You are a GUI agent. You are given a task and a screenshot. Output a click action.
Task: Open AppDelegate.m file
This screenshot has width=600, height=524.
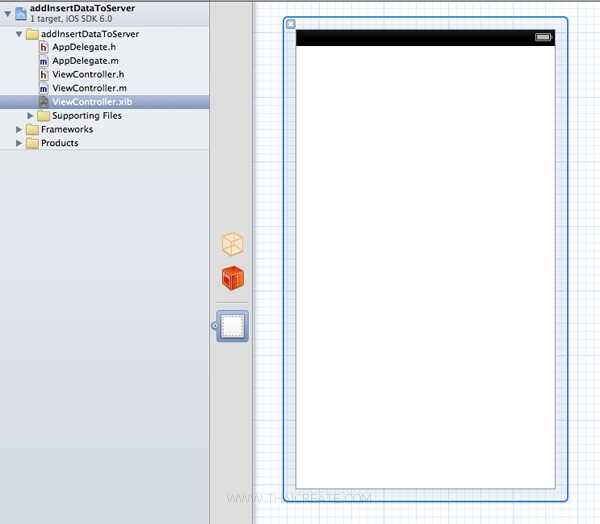pyautogui.click(x=85, y=61)
